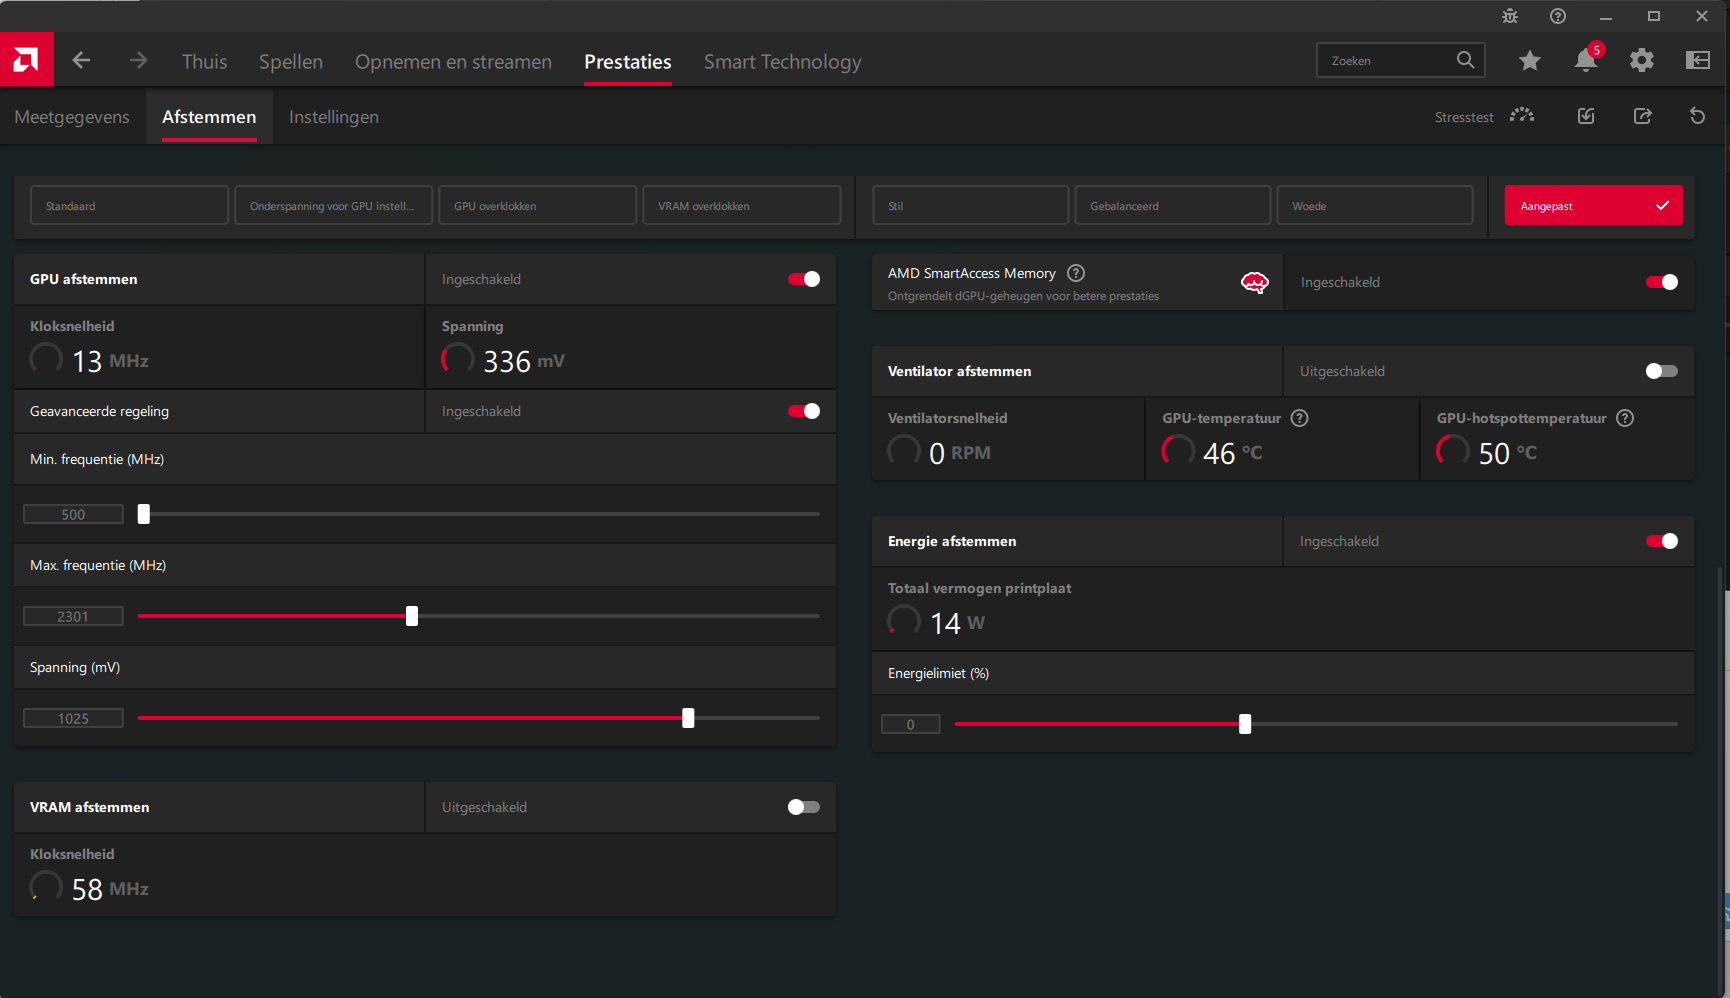Open favorites star icon
Image resolution: width=1730 pixels, height=998 pixels.
(x=1529, y=61)
